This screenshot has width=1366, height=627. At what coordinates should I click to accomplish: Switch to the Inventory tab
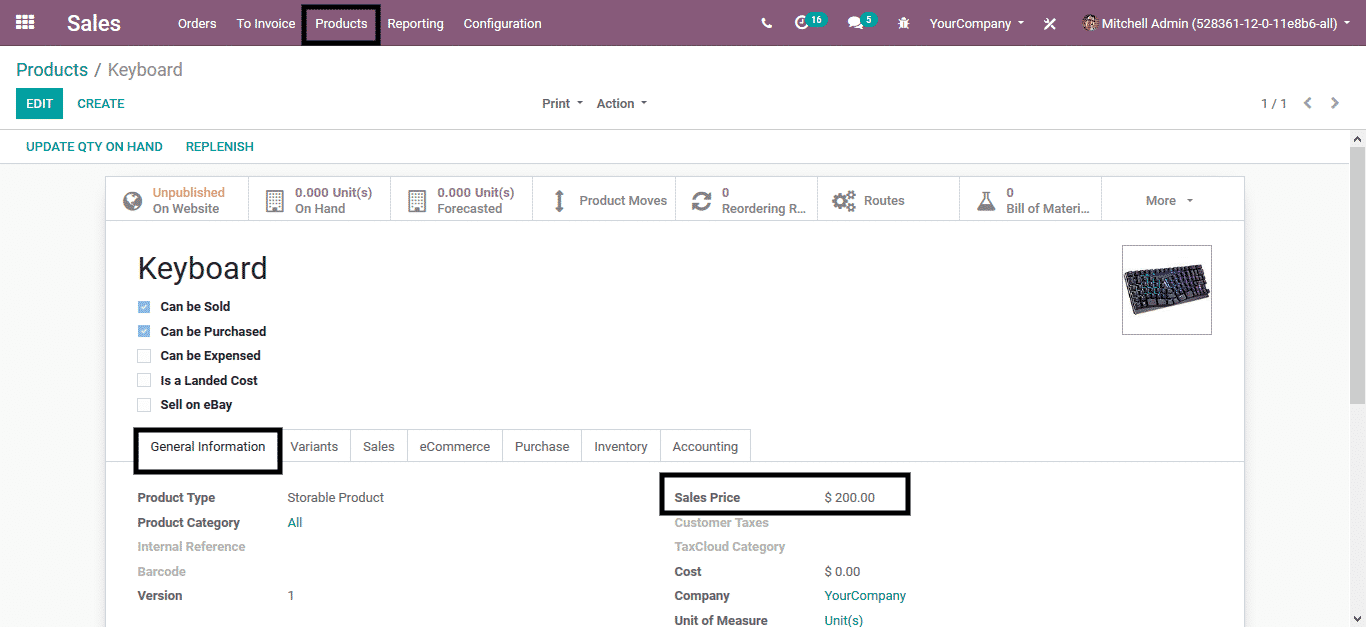[620, 447]
